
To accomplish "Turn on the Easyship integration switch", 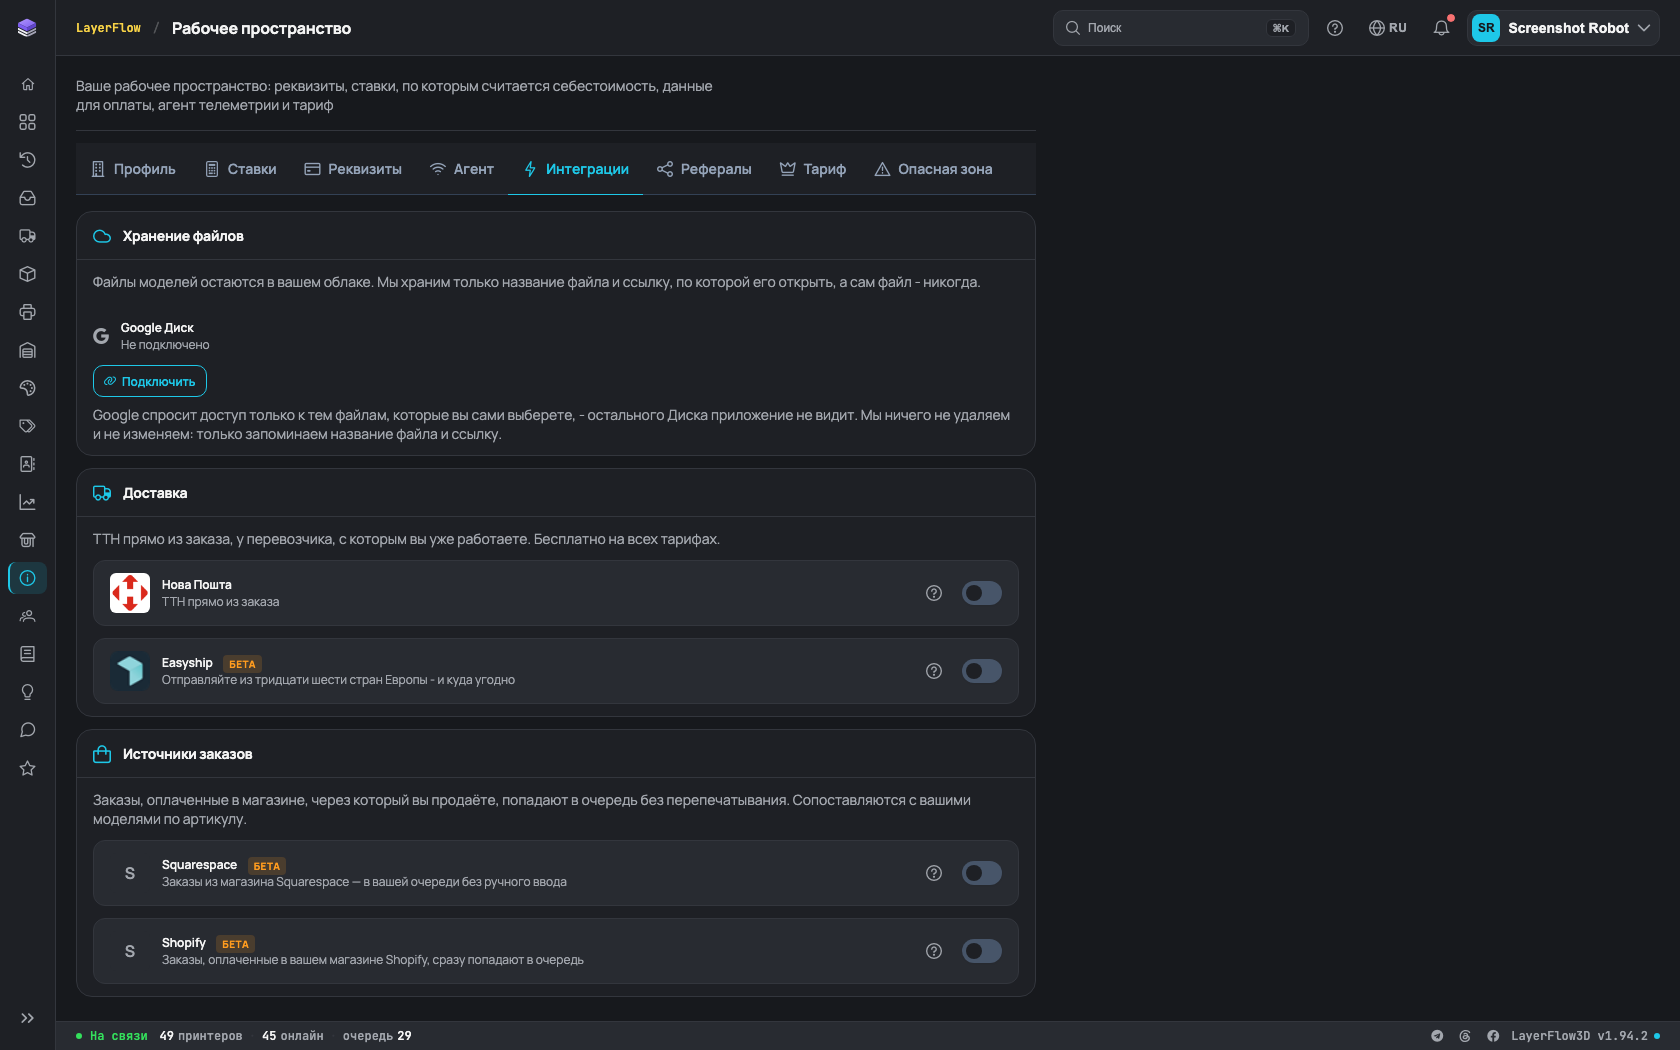I will pos(982,671).
